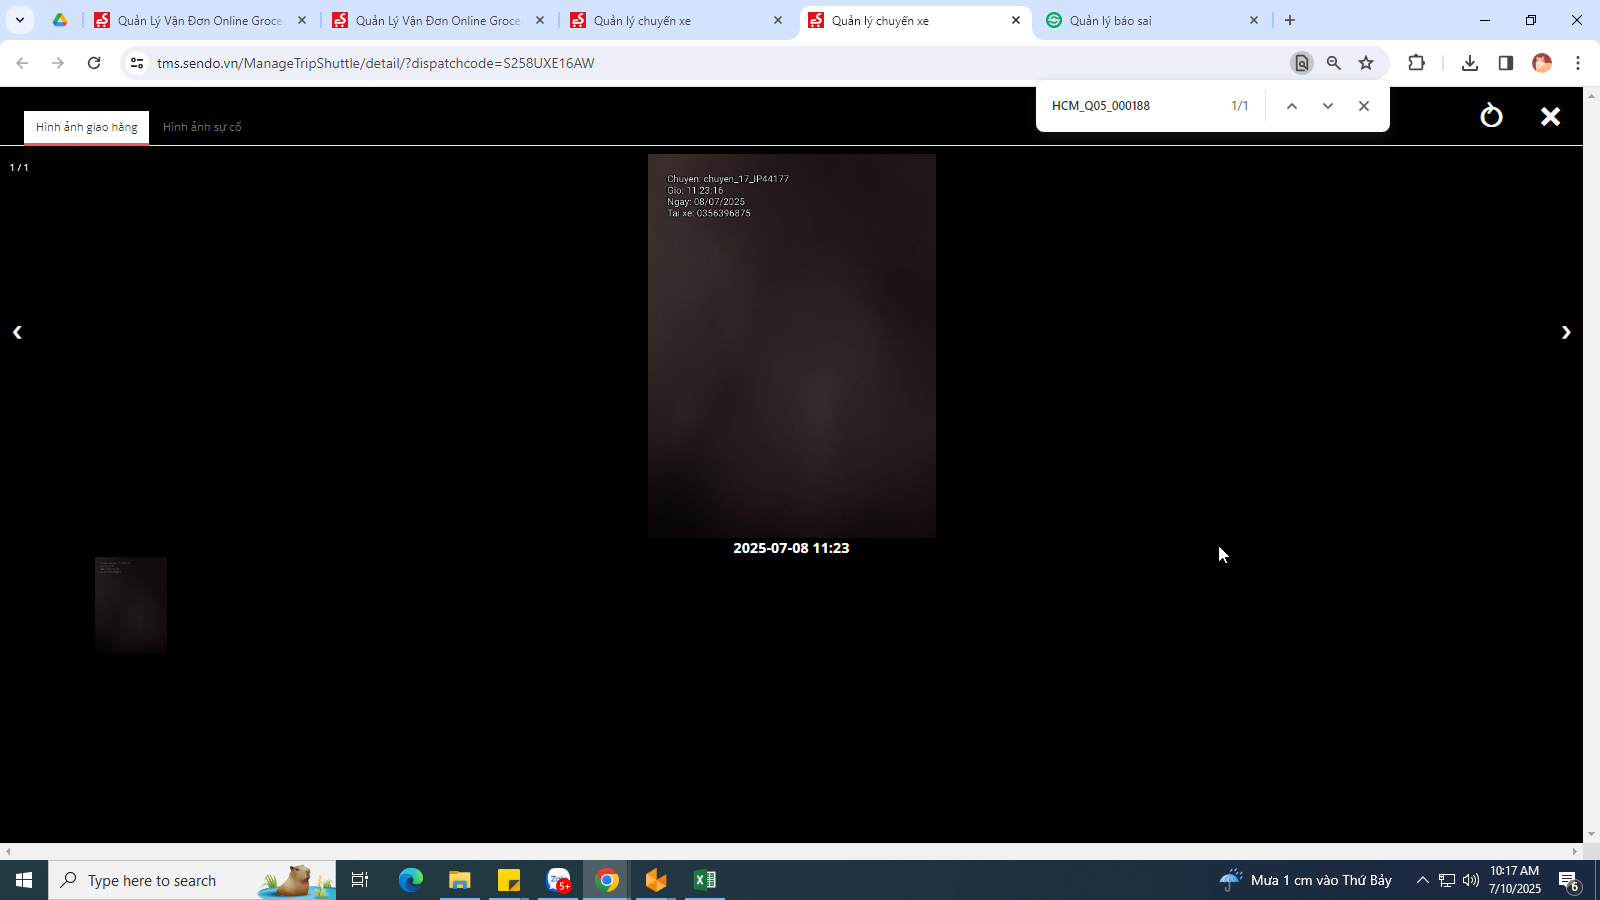The image size is (1600, 900).
Task: Open a new browser tab
Action: (1290, 20)
